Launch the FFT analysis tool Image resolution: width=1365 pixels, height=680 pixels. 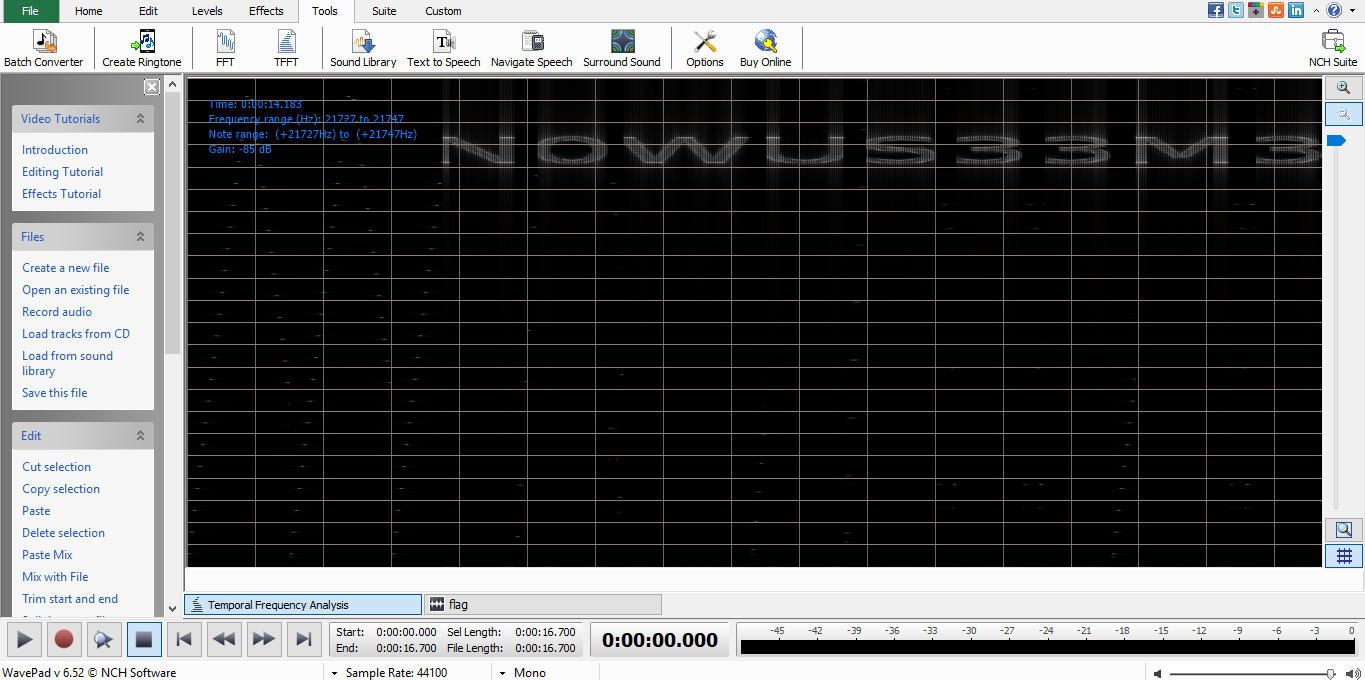225,48
